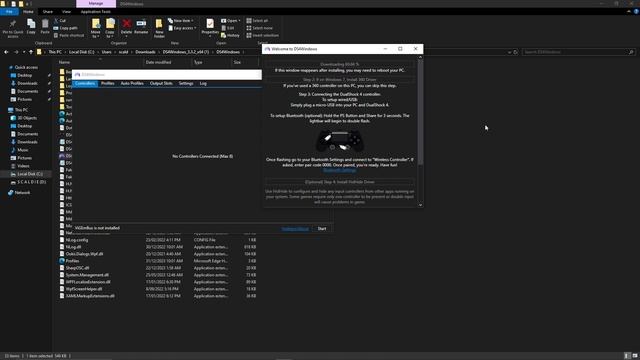The image size is (640, 360).
Task: Switch to the View ribbon tab
Action: pos(67,12)
